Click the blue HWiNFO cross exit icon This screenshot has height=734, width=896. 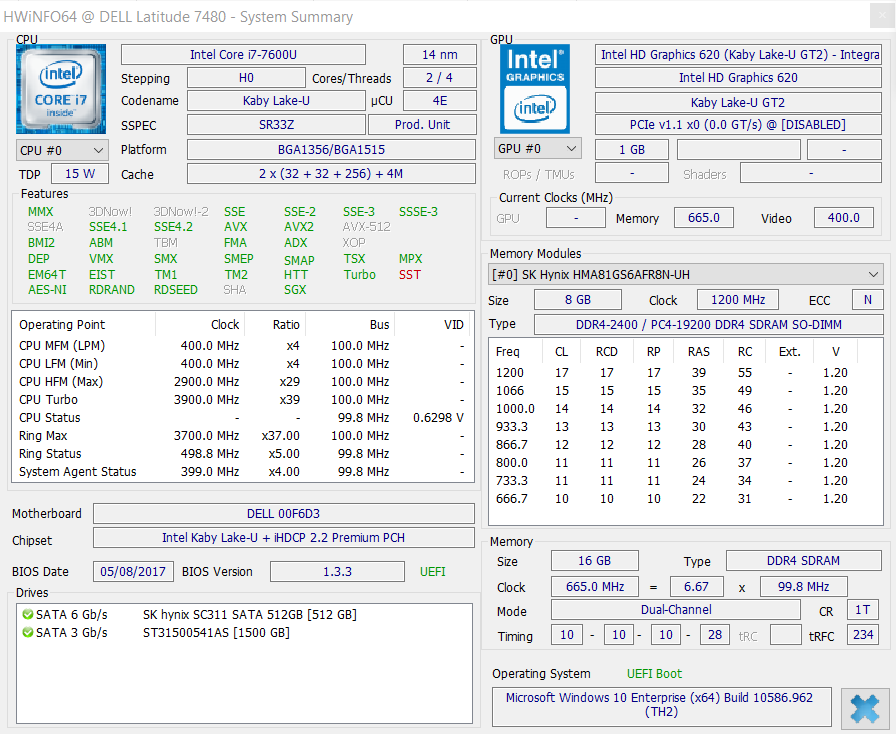[x=864, y=708]
